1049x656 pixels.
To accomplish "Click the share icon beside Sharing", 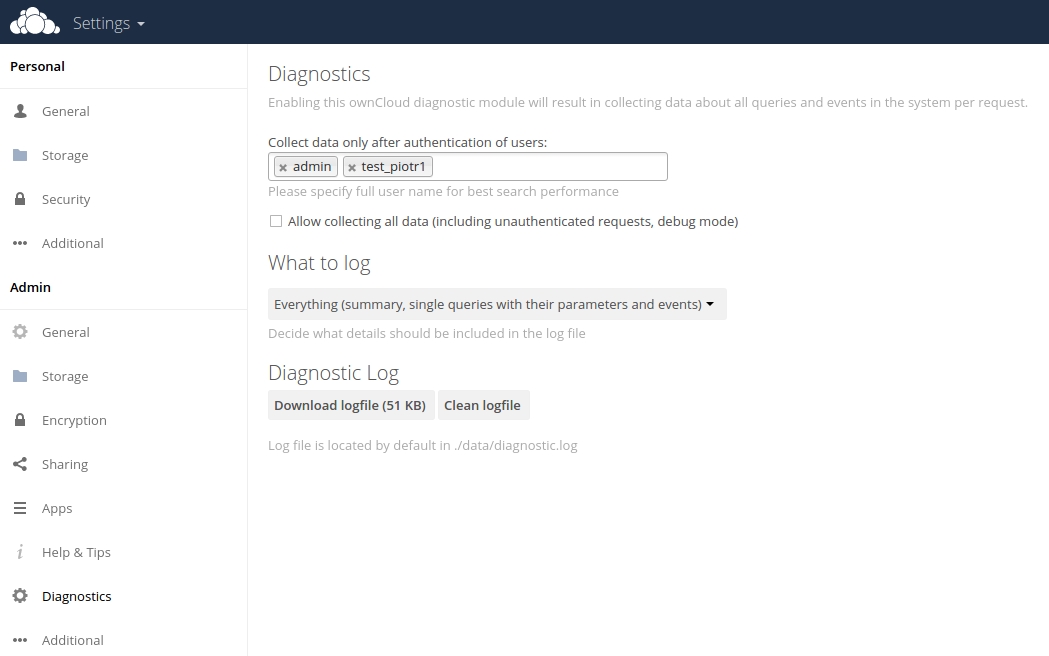I will [x=20, y=464].
